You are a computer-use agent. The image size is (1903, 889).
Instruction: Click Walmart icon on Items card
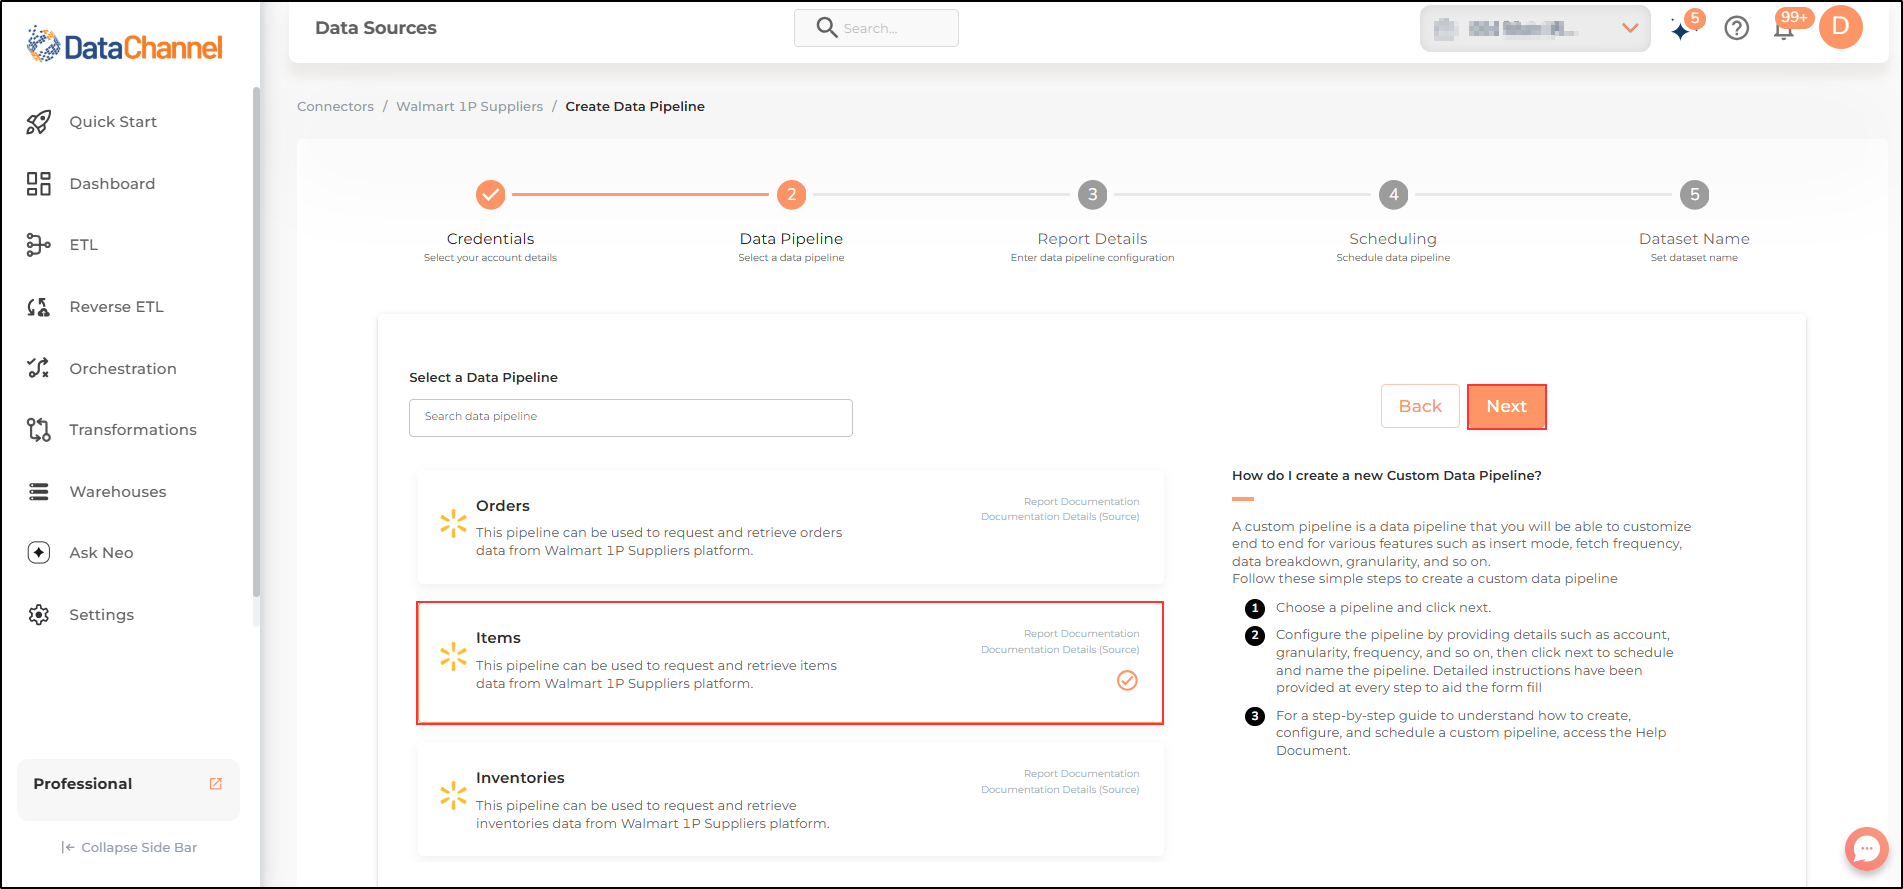pos(453,656)
